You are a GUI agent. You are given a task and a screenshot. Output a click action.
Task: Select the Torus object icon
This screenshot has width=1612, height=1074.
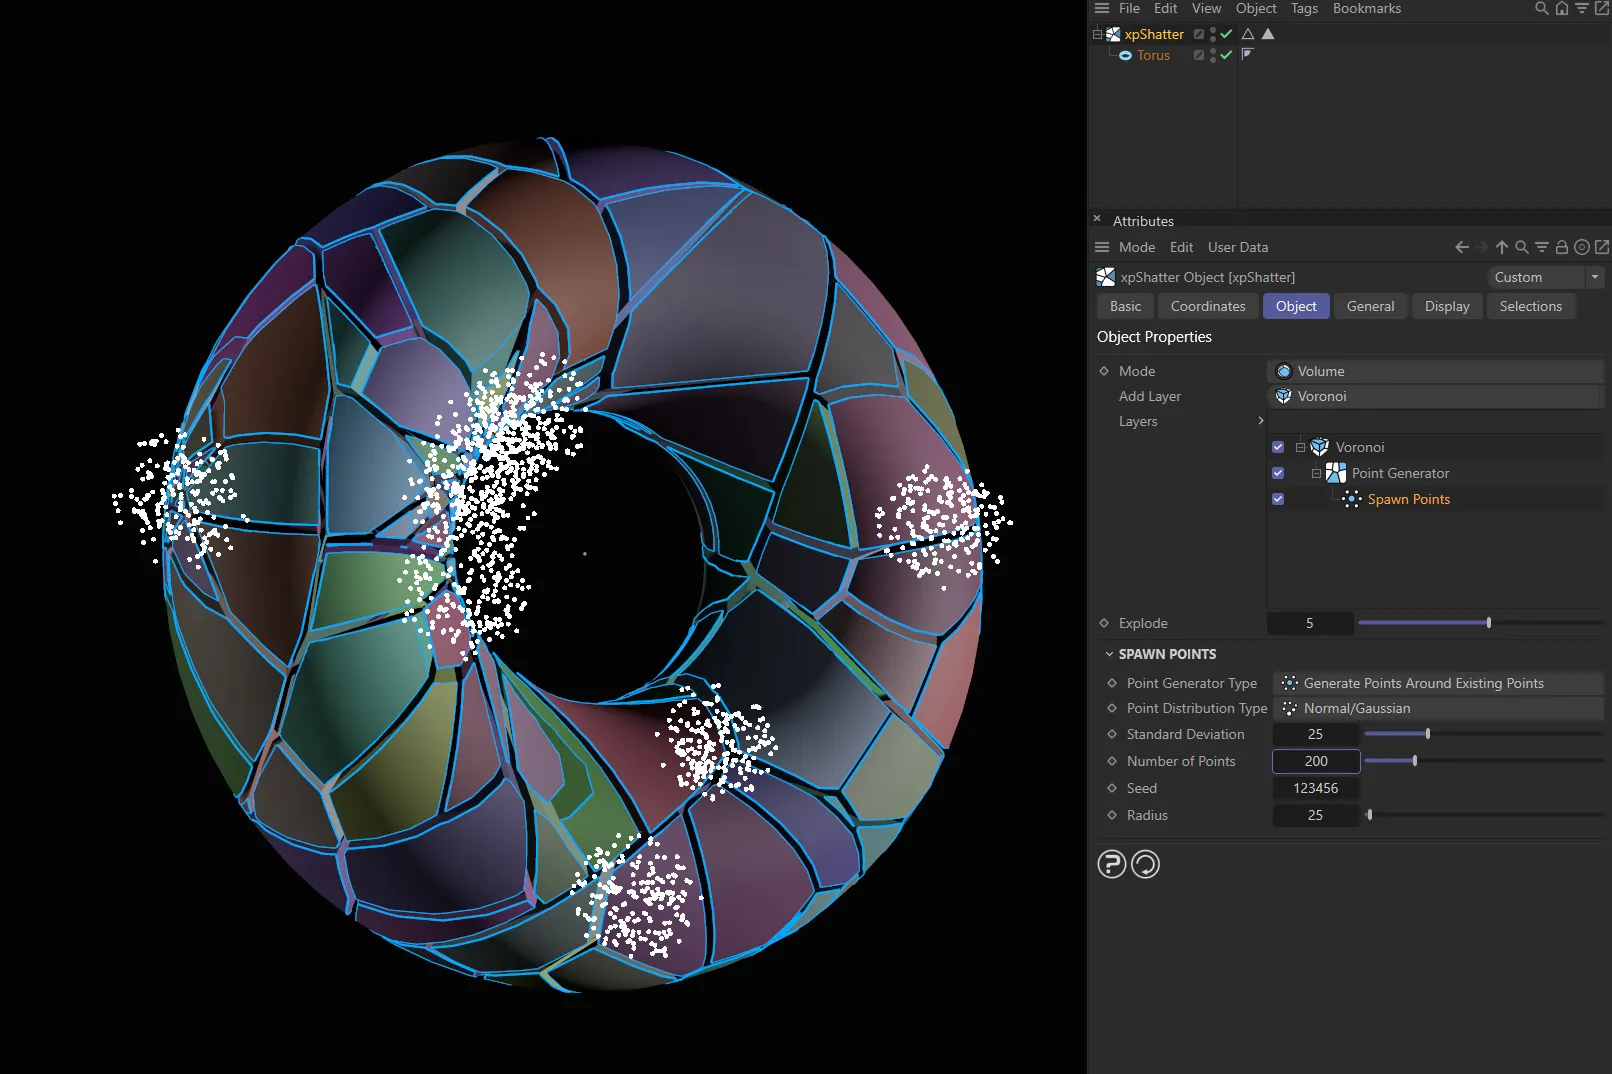click(x=1125, y=55)
